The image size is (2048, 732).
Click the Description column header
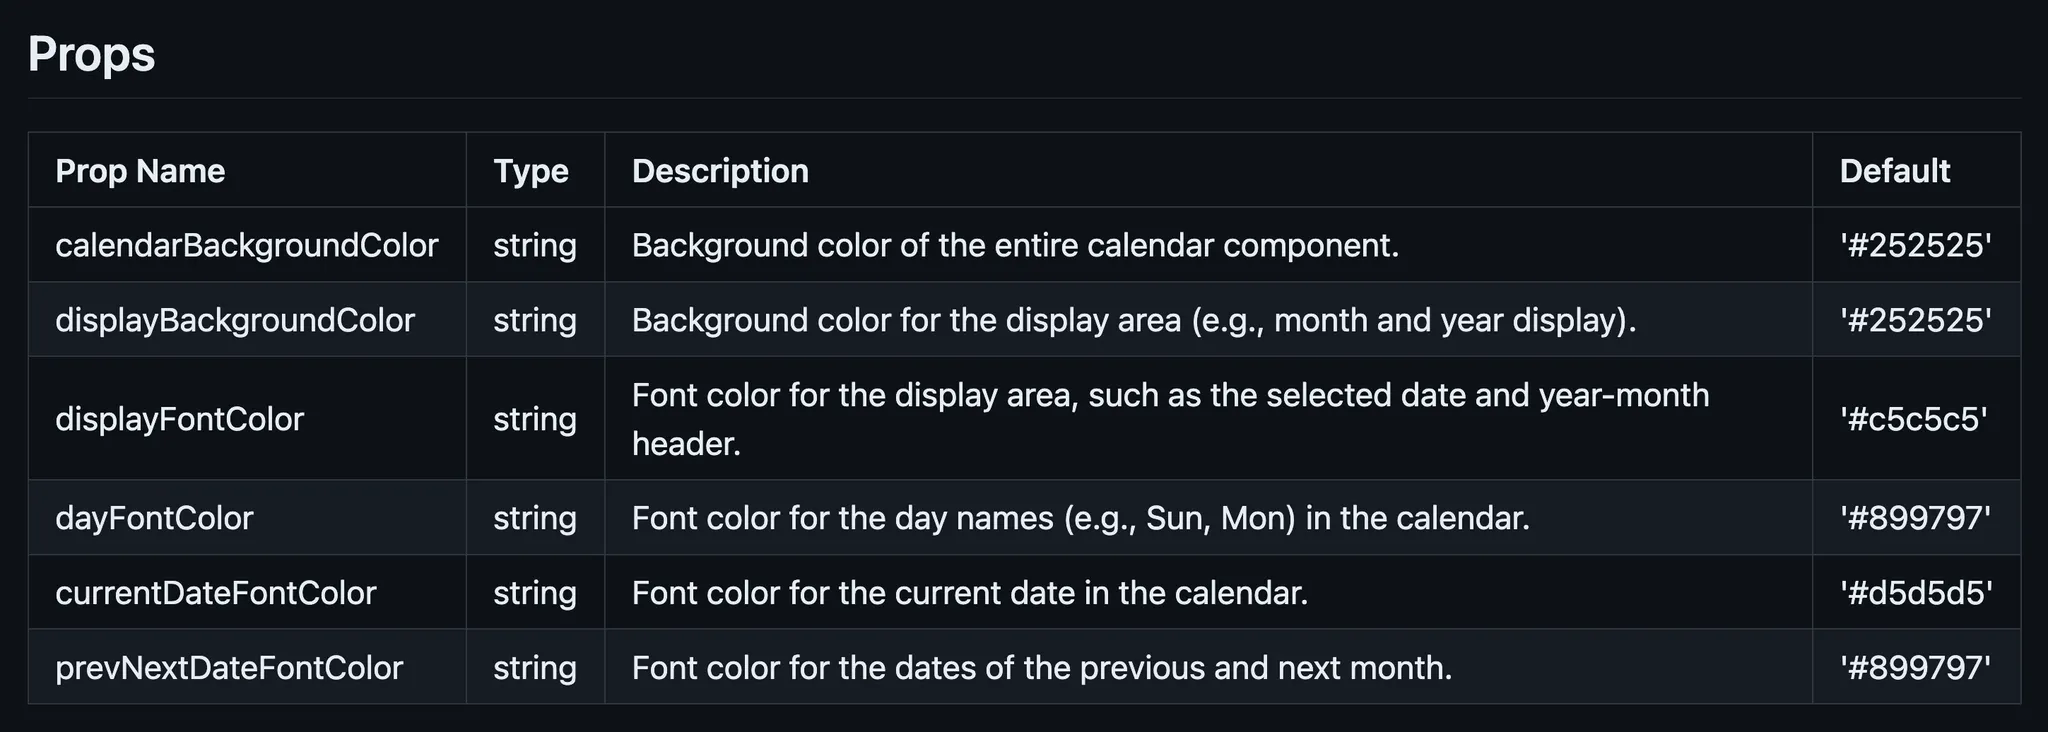point(720,171)
